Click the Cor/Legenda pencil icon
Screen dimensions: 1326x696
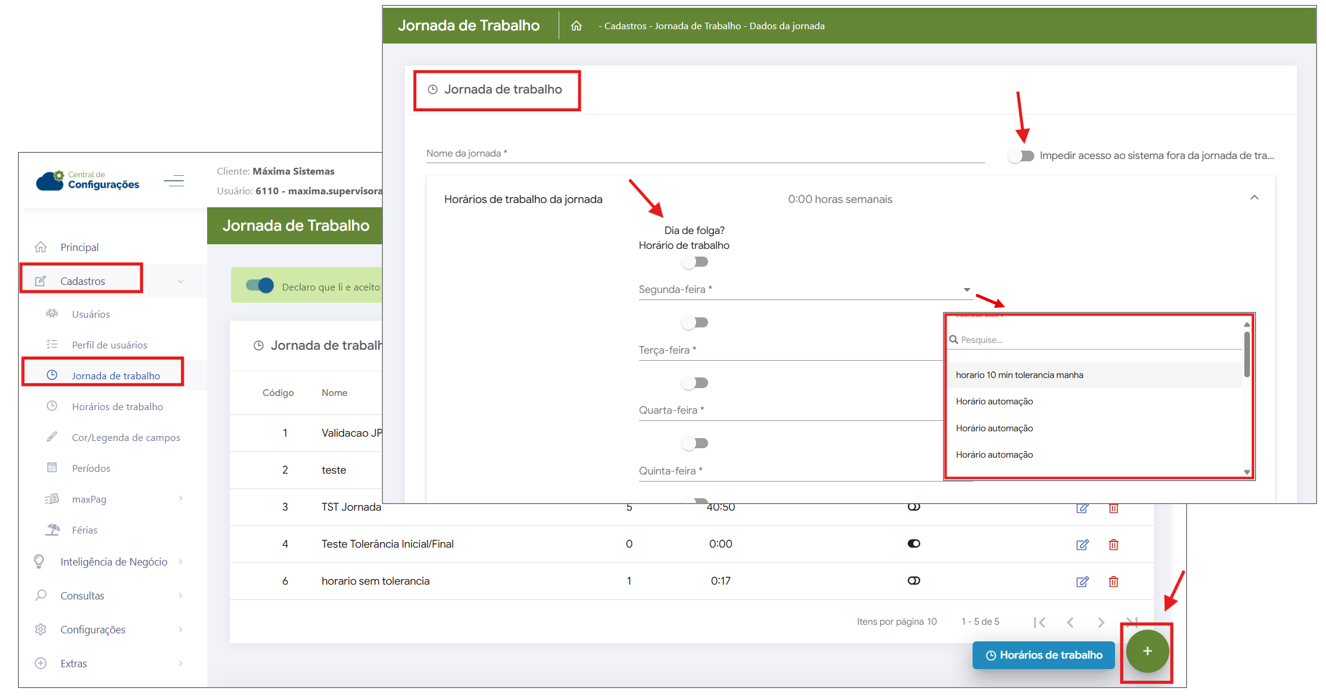click(52, 438)
